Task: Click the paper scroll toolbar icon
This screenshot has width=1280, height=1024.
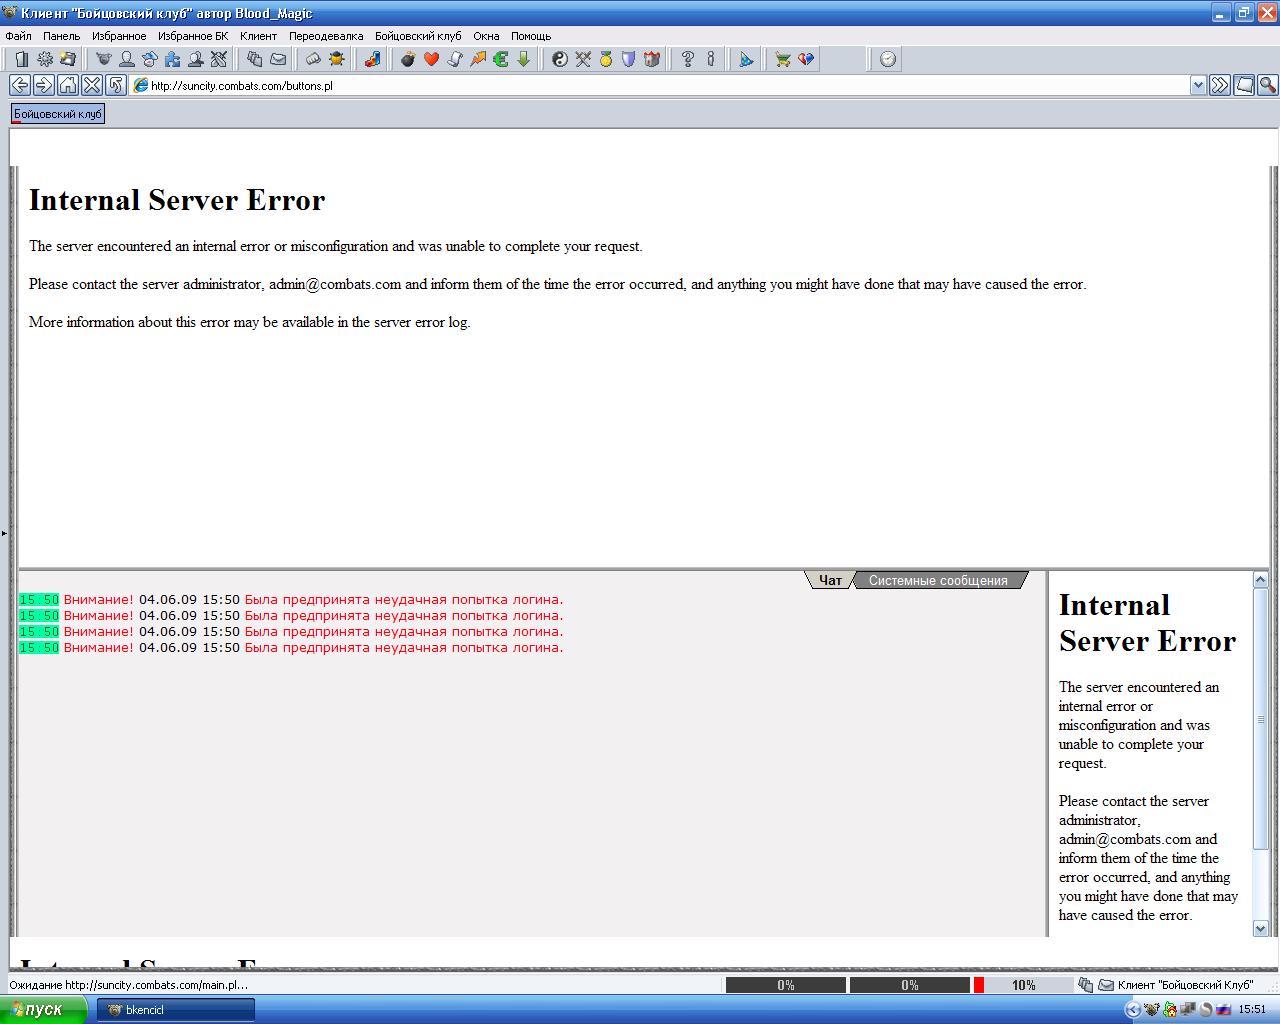Action: pyautogui.click(x=454, y=59)
